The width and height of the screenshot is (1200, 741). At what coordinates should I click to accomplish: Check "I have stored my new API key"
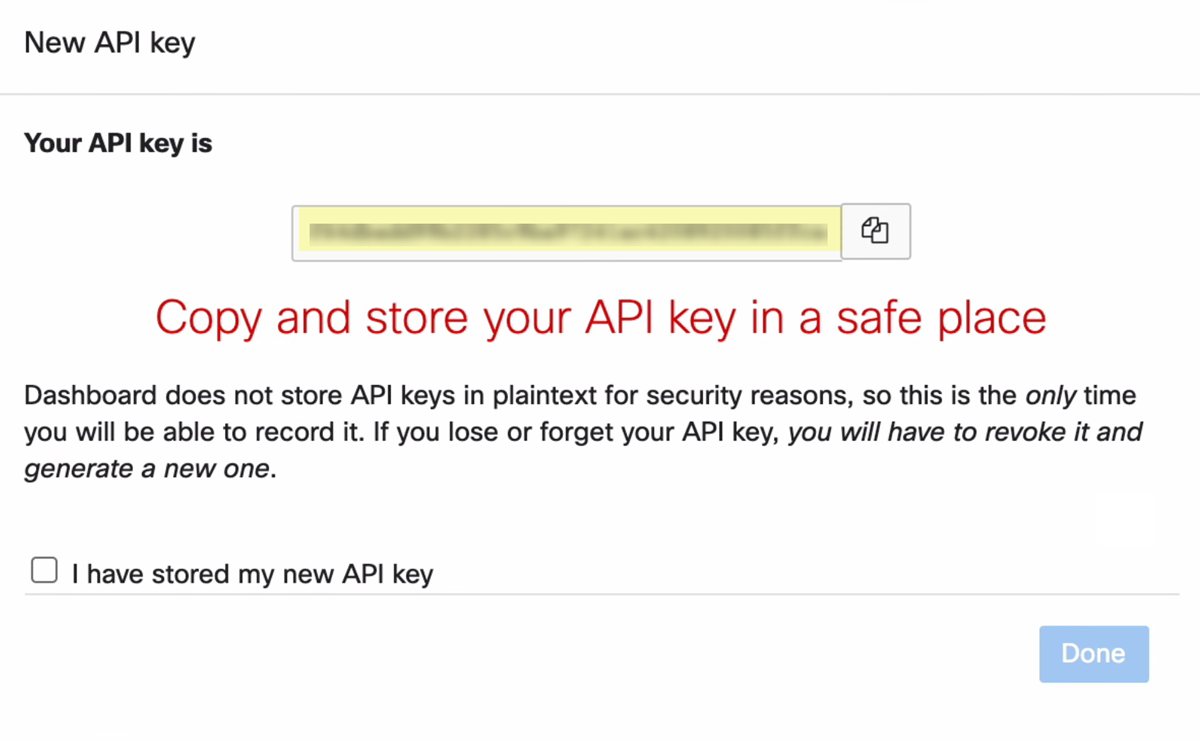[44, 571]
